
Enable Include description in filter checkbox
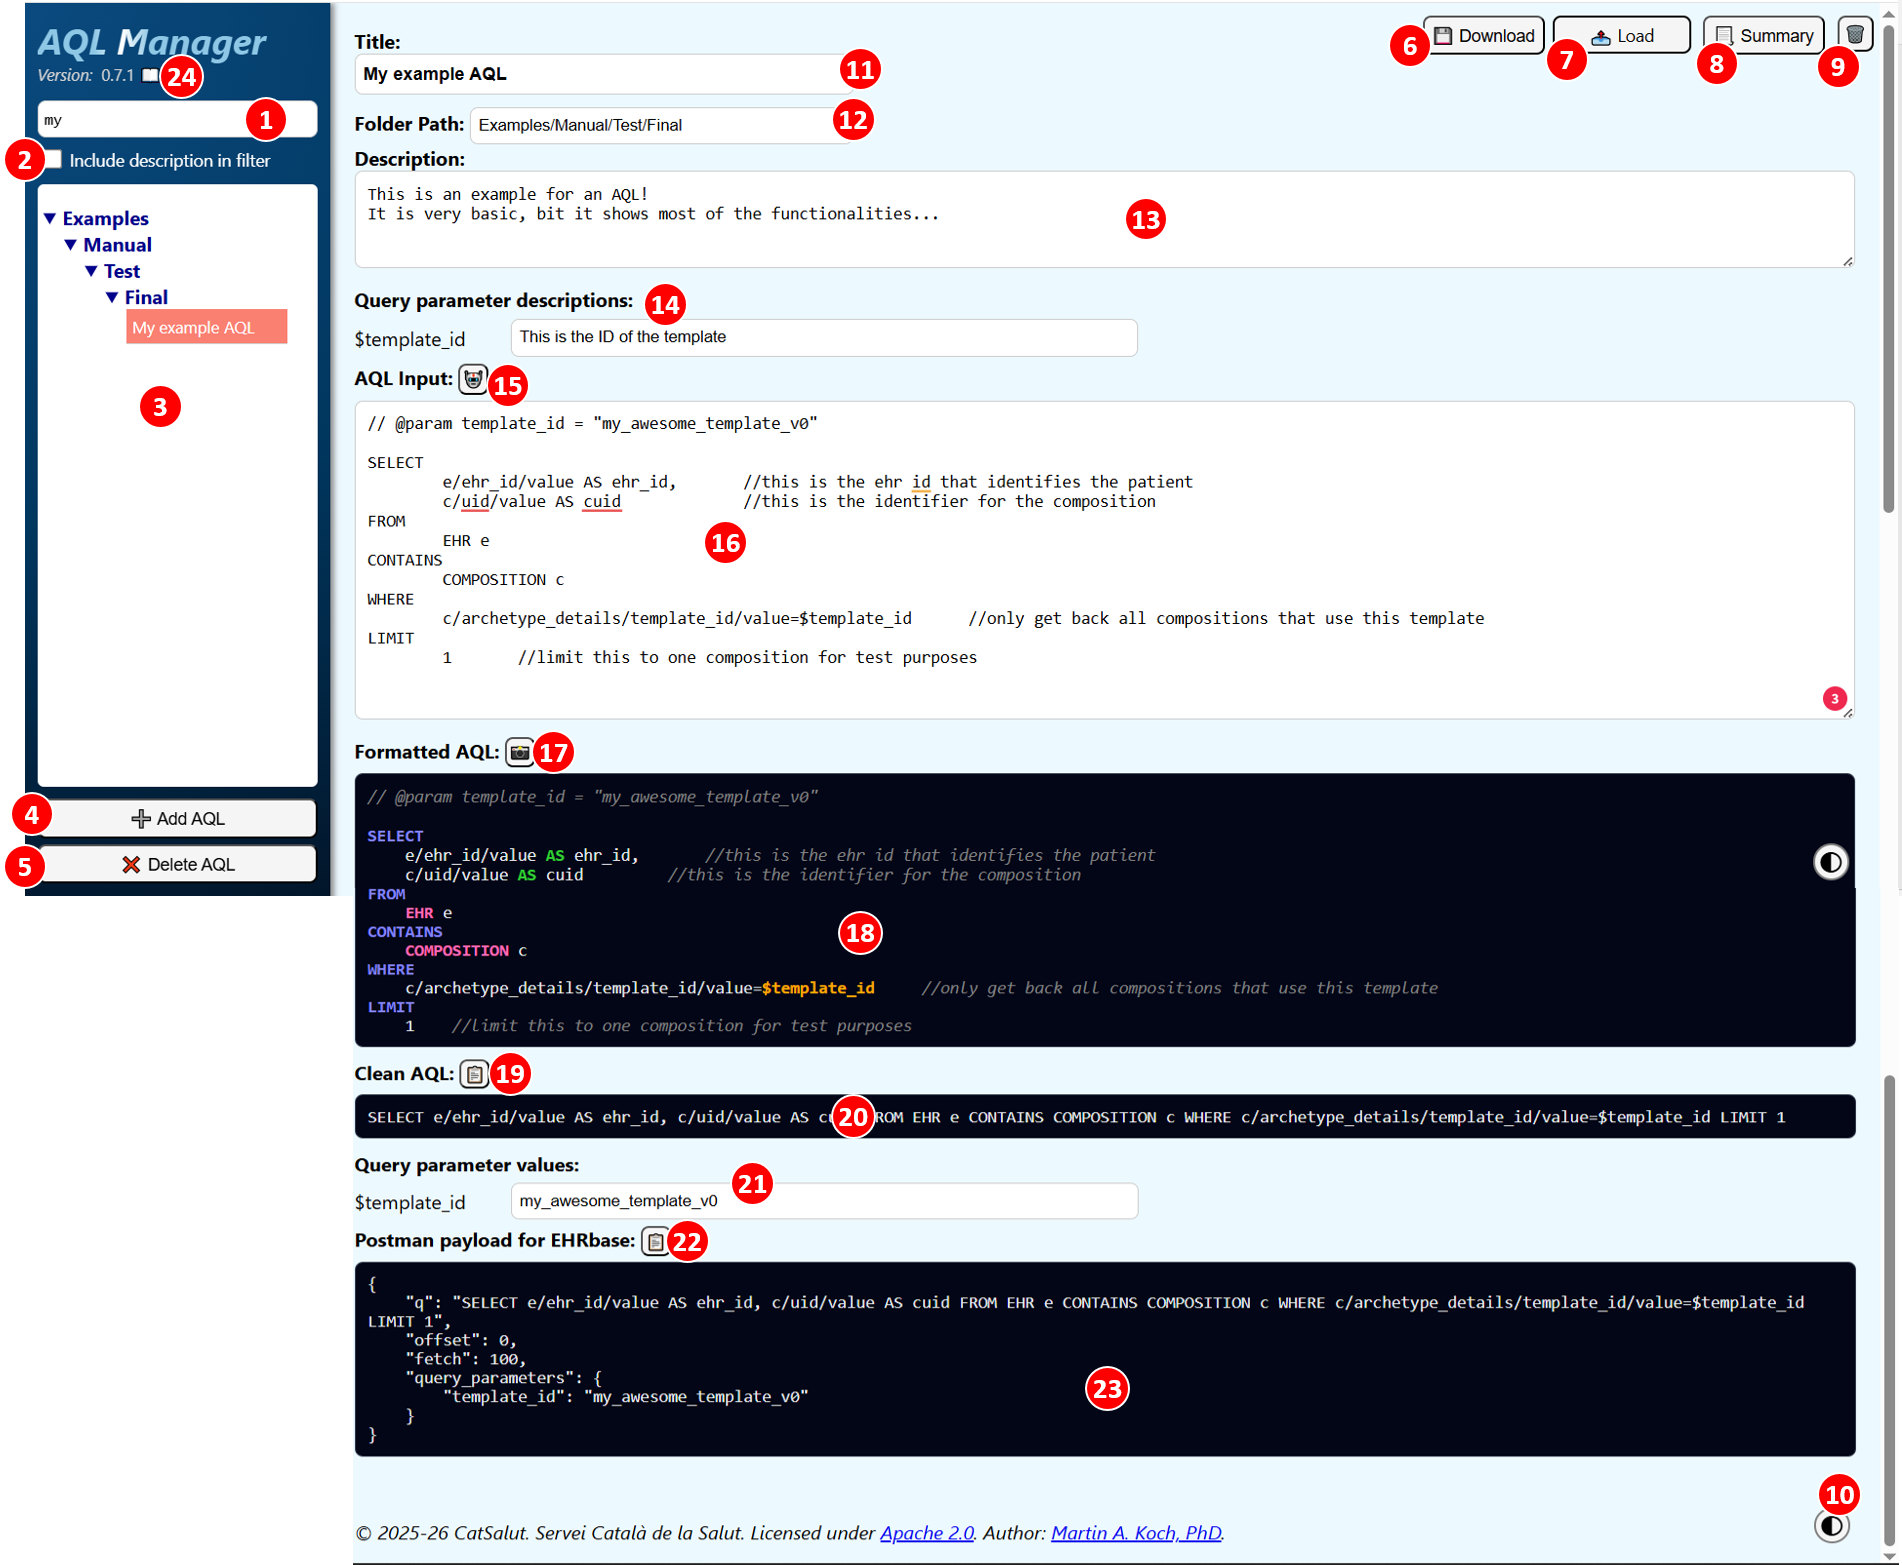tap(54, 159)
